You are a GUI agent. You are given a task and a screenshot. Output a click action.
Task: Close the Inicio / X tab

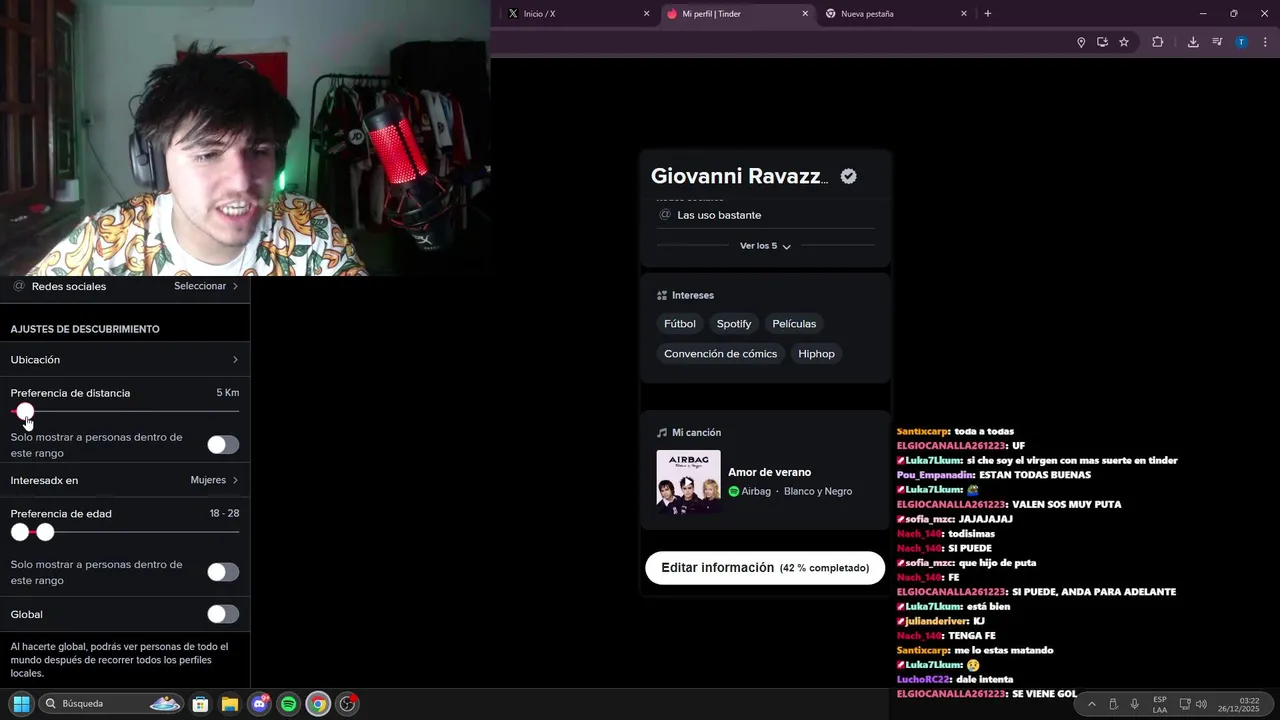646,14
